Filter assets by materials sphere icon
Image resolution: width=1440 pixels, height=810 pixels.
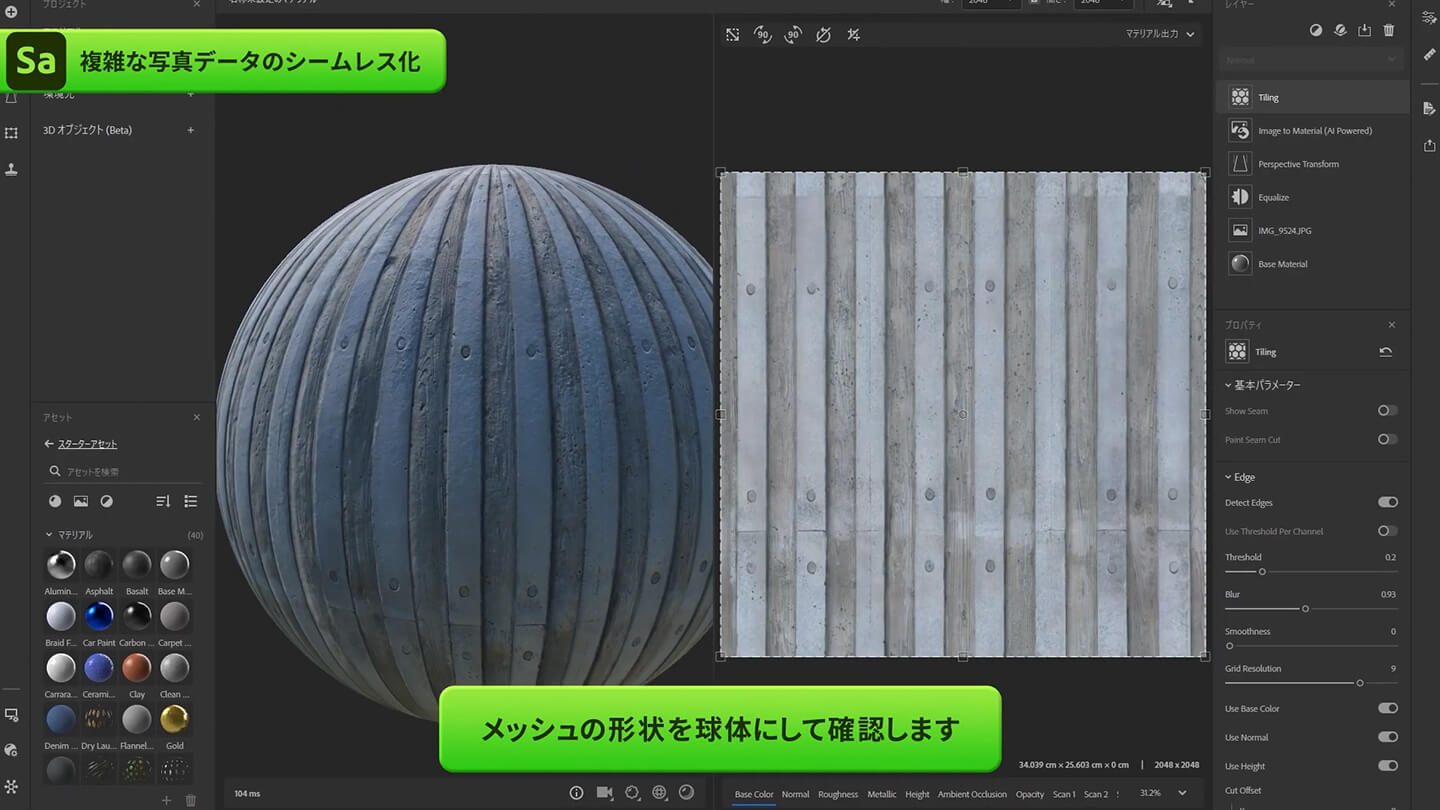pos(55,501)
